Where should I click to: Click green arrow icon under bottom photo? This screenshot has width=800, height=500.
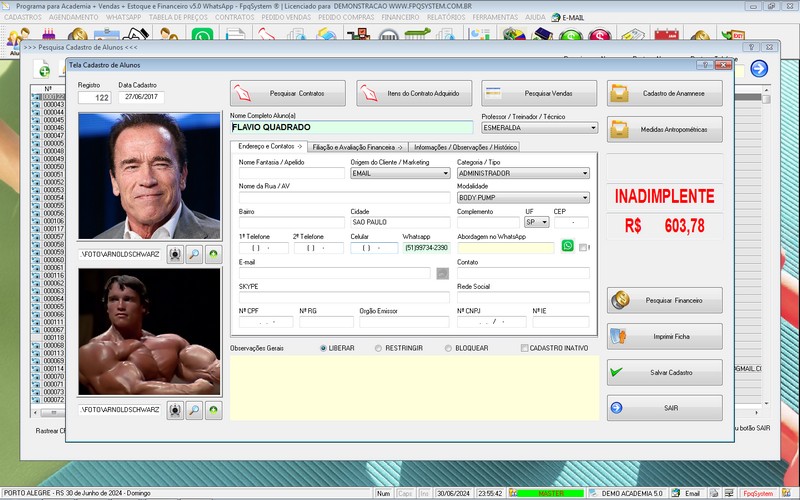click(213, 409)
